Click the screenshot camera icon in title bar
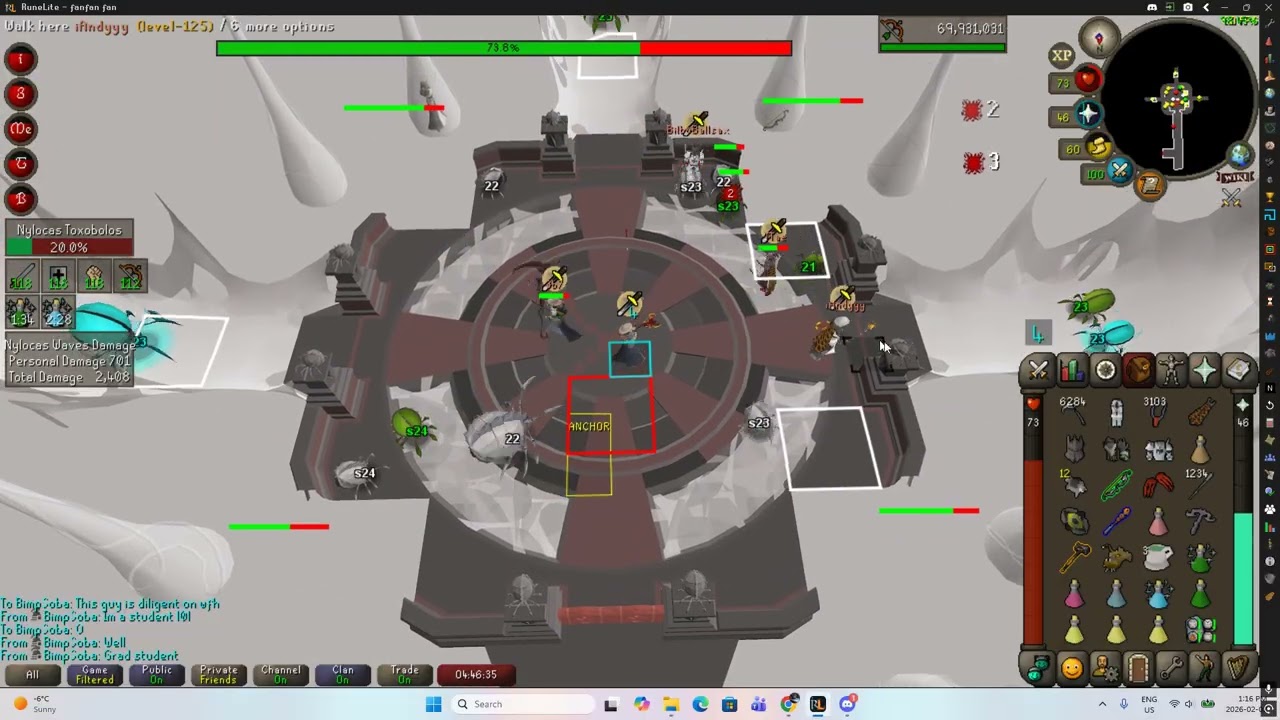1280x720 pixels. coord(1188,7)
